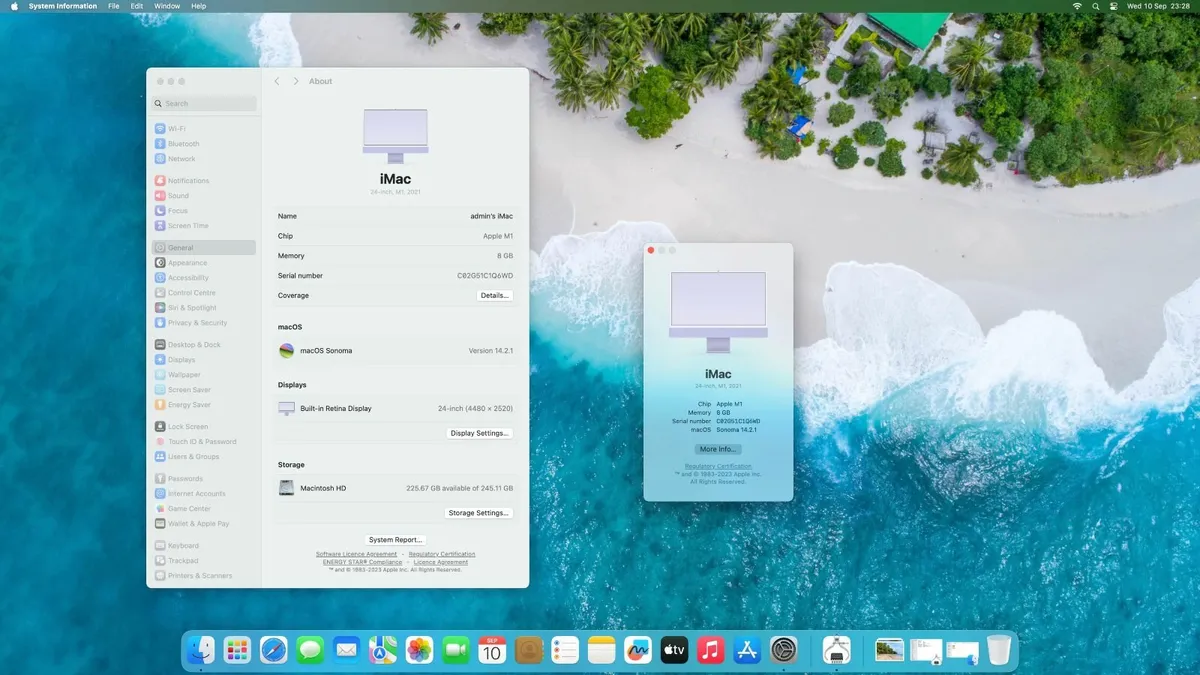Click More Info… in the small iMac window
This screenshot has height=675, width=1200.
click(x=718, y=450)
